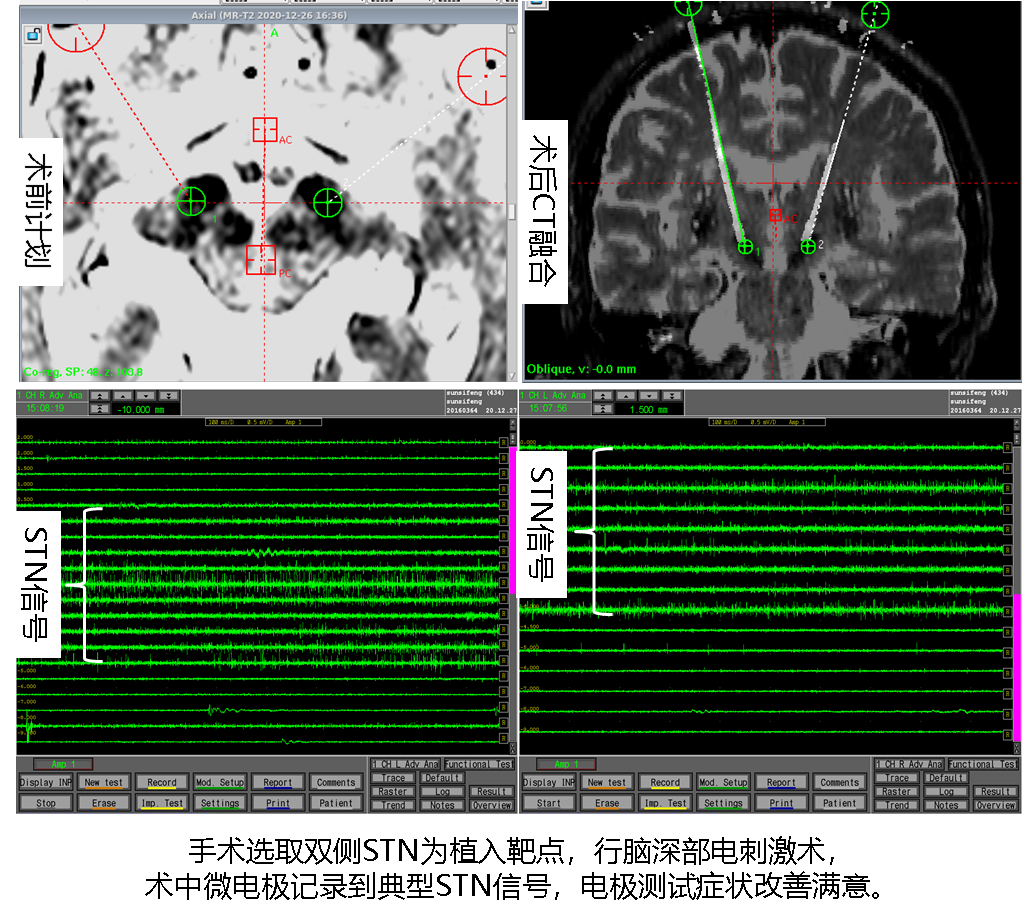
Task: Click target marker 2 on the coronal fusion image
Action: (x=808, y=246)
